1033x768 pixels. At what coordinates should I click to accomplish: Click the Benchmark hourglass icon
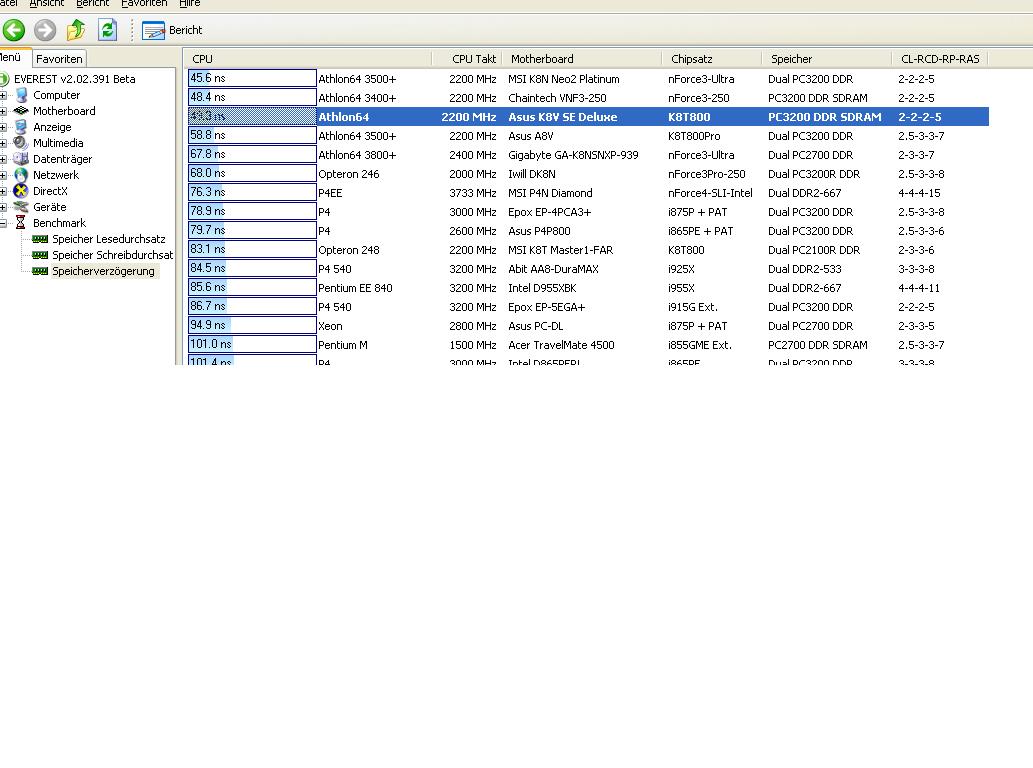click(x=21, y=223)
